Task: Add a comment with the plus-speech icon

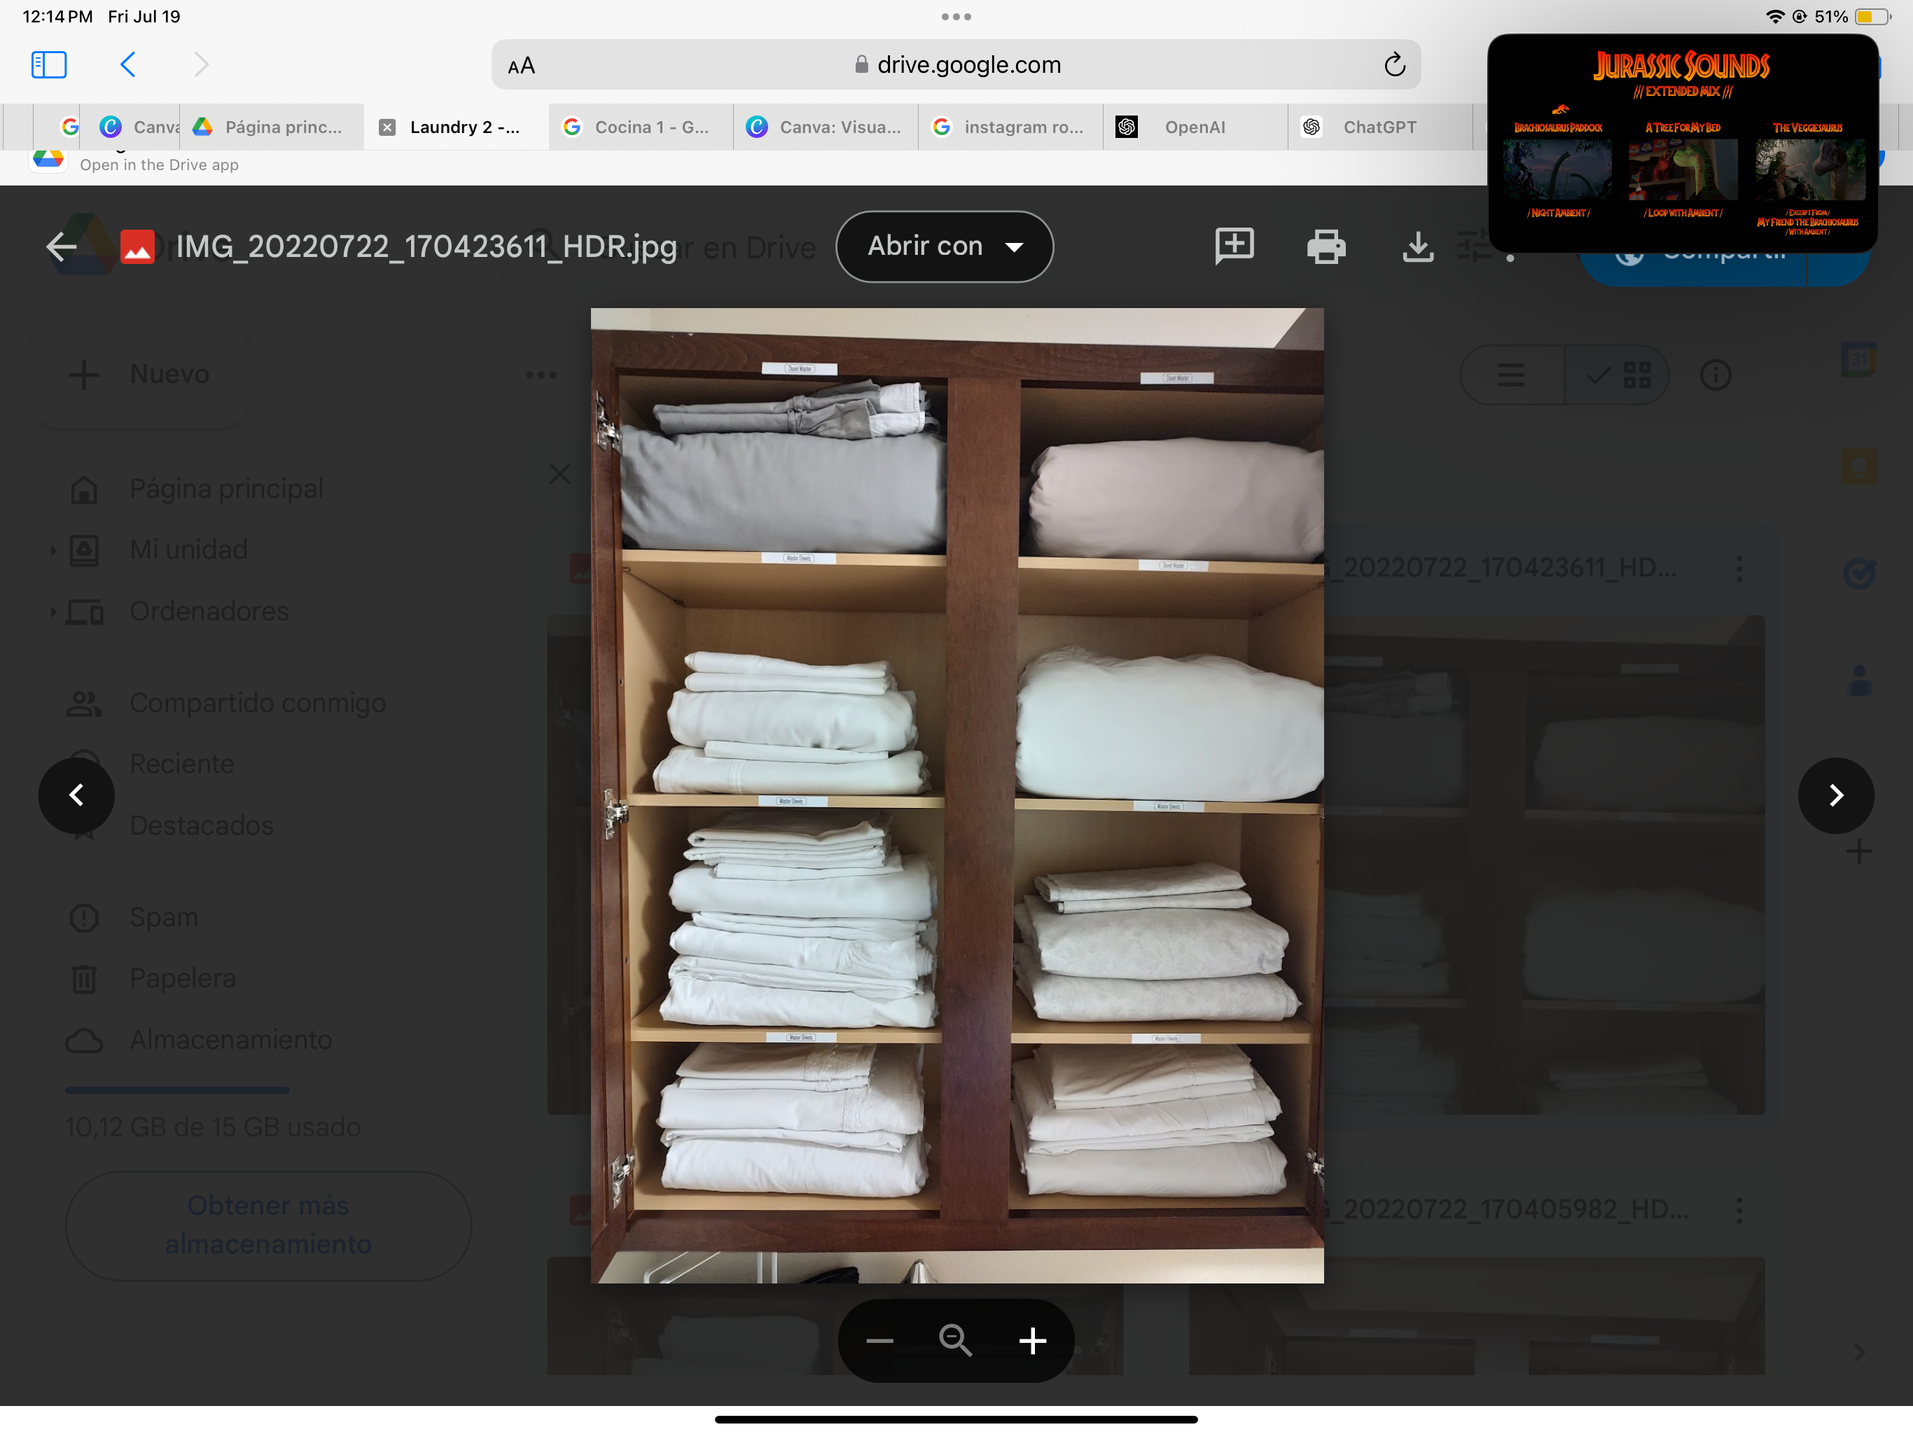Action: 1234,246
